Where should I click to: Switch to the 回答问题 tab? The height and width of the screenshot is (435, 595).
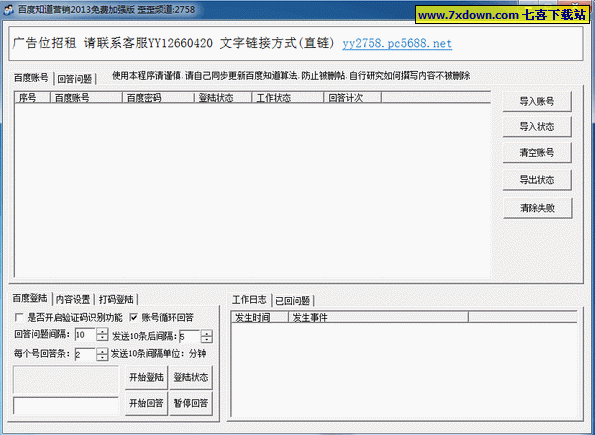click(75, 79)
